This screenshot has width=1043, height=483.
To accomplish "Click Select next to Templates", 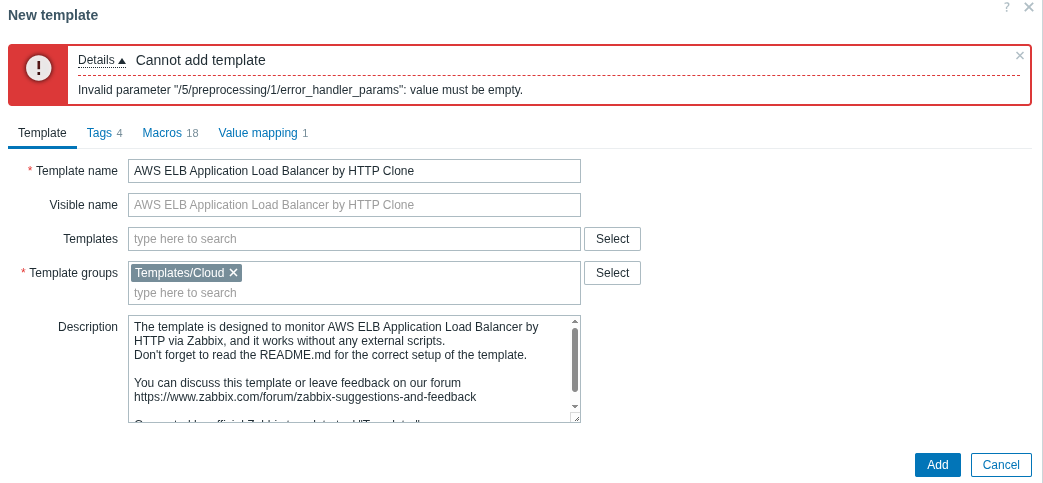I will coord(613,239).
